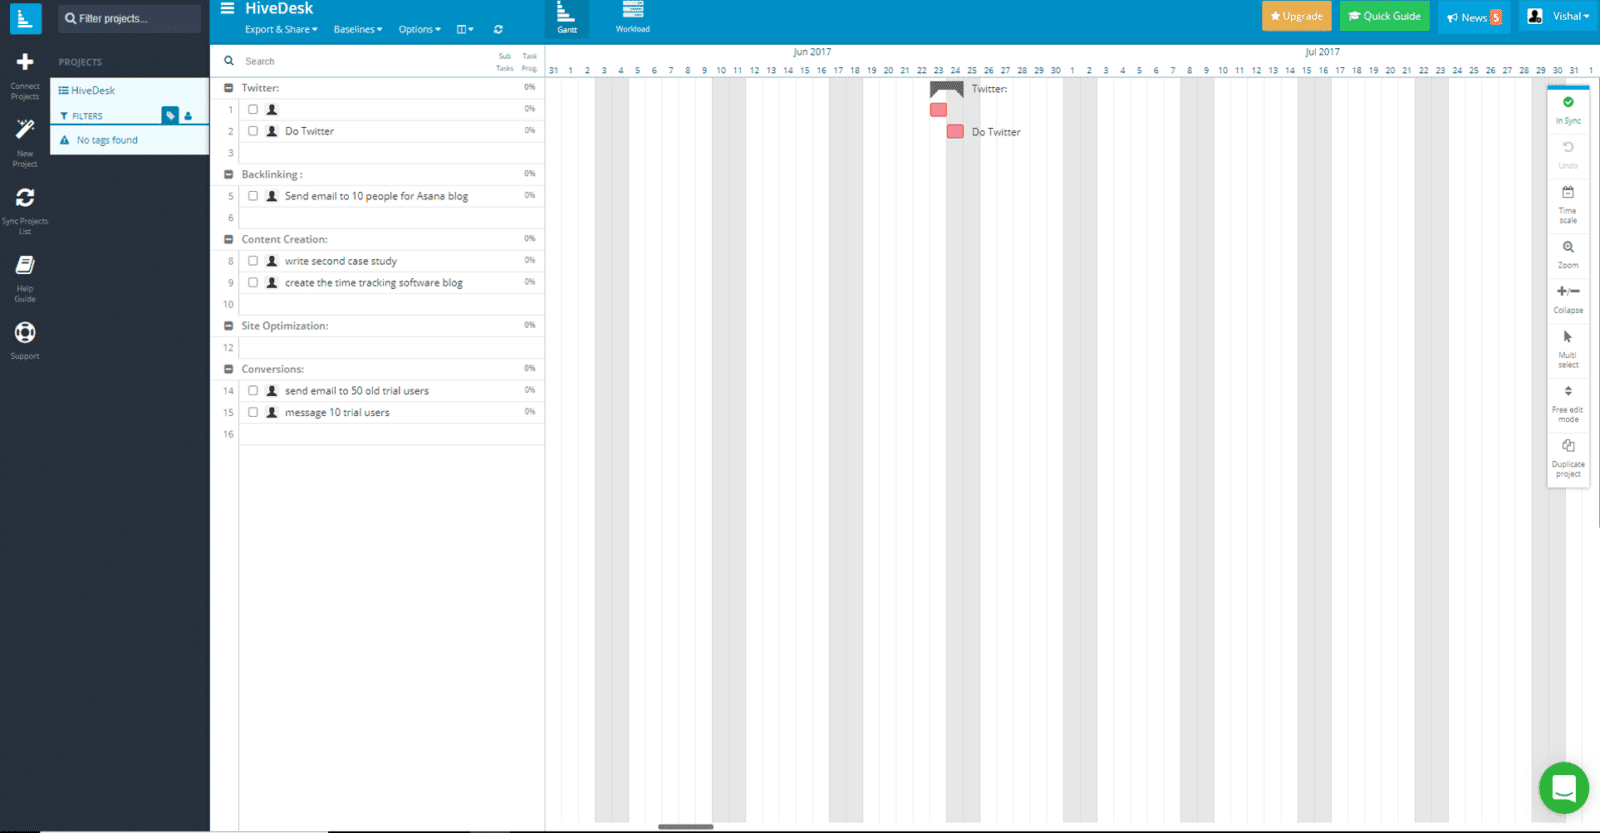Click the refresh icon in the toolbar

point(498,29)
